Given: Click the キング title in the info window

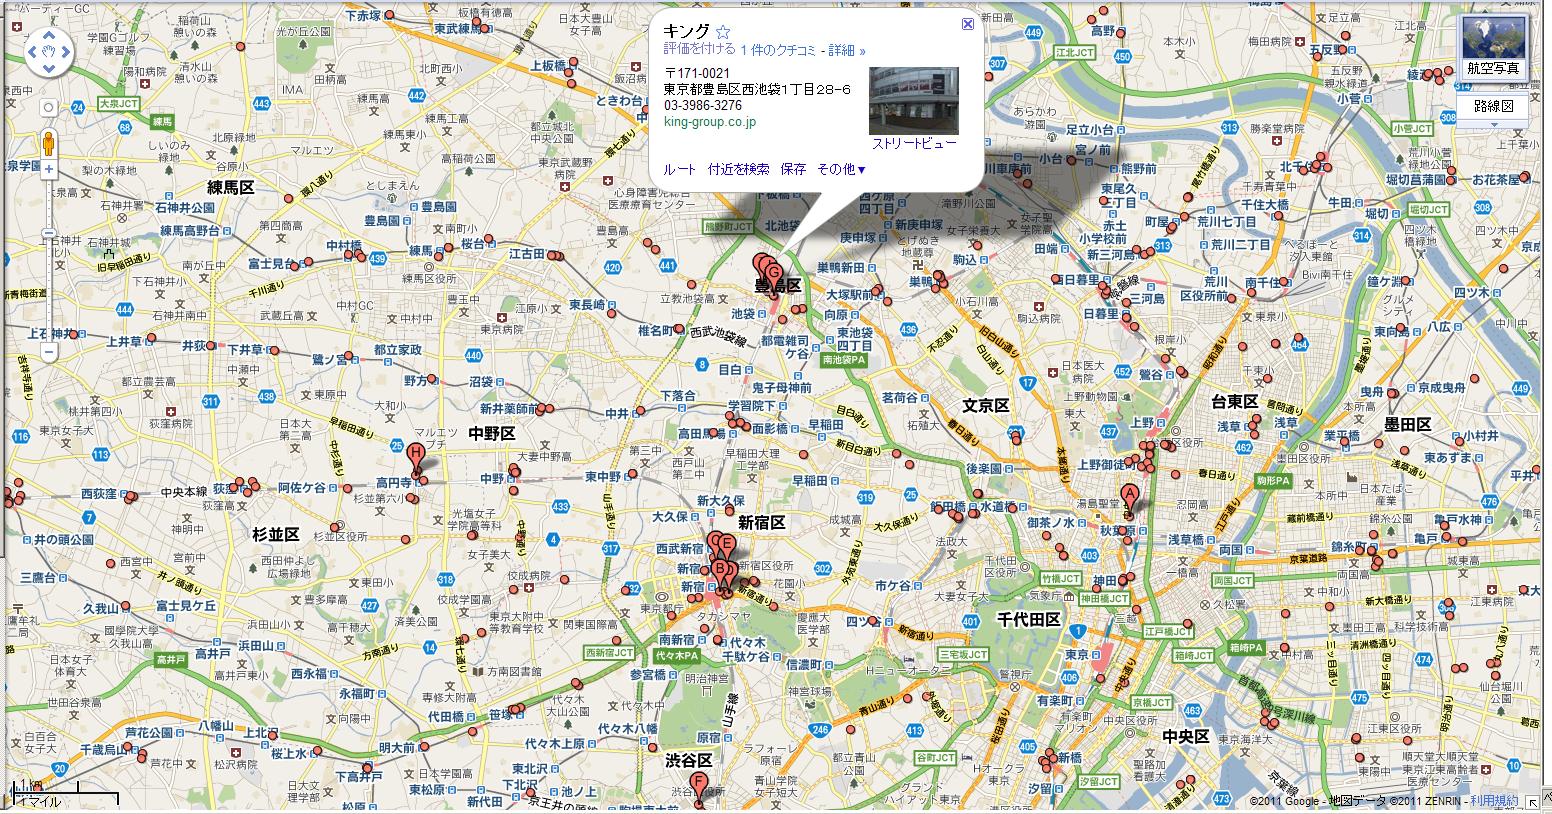Looking at the screenshot, I should pos(687,31).
